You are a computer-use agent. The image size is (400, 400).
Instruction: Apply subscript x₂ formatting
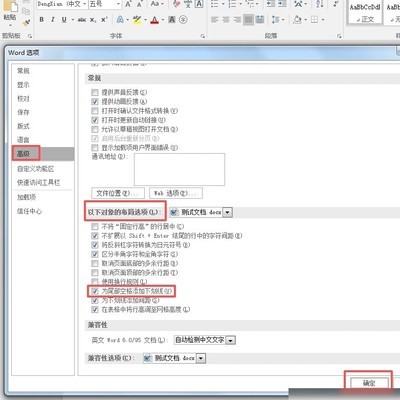point(93,20)
